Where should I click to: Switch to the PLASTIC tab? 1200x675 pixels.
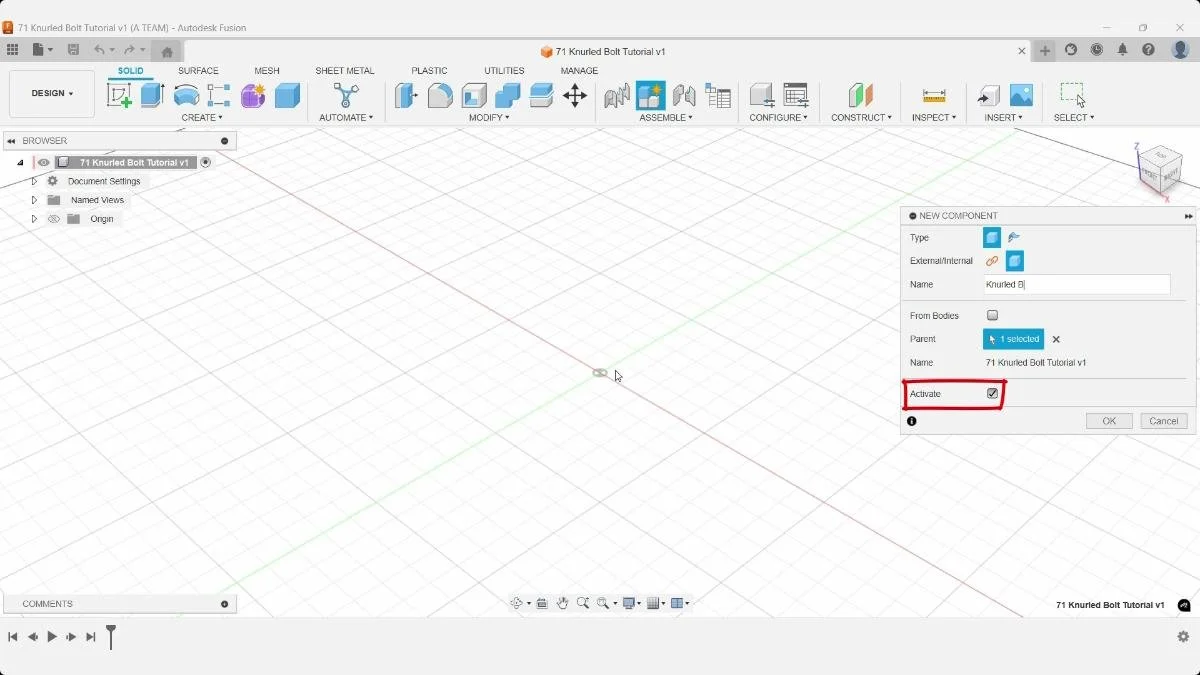(430, 71)
